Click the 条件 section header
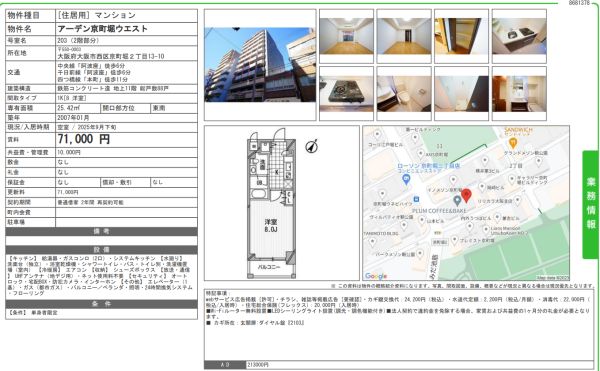Viewport: 600px width, 371px height. (x=101, y=304)
